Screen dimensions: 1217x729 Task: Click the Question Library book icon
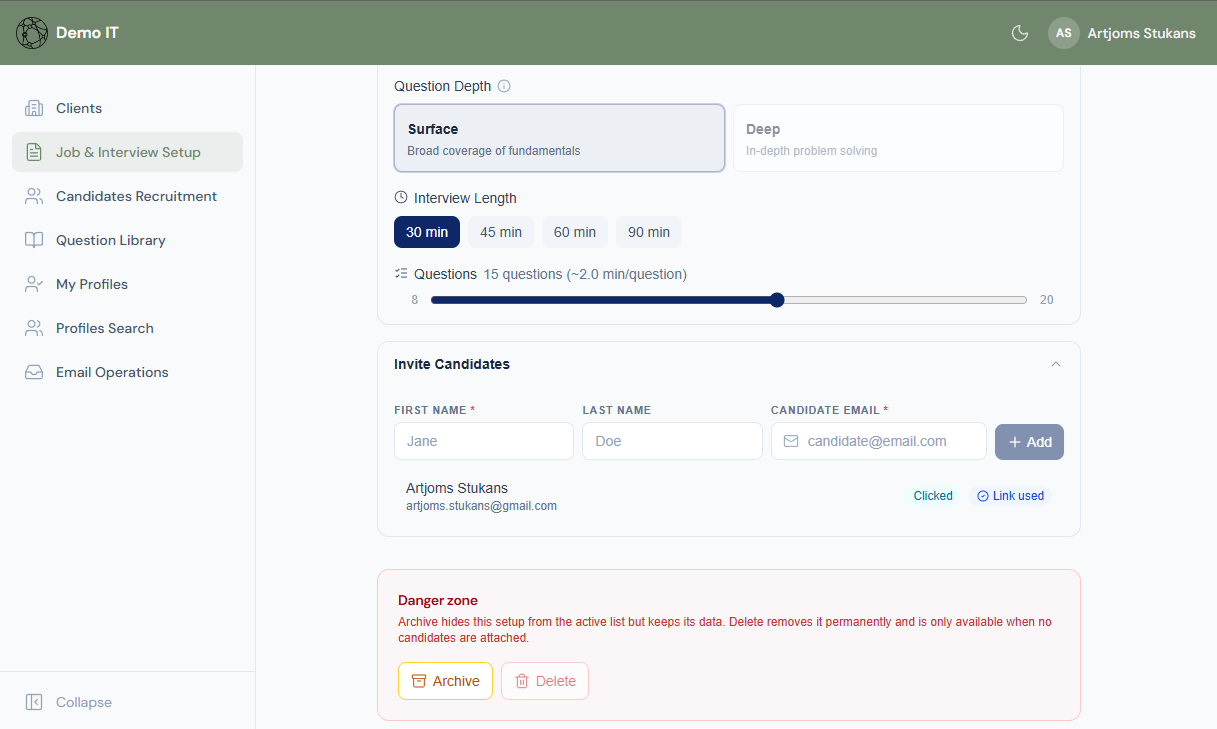coord(34,240)
